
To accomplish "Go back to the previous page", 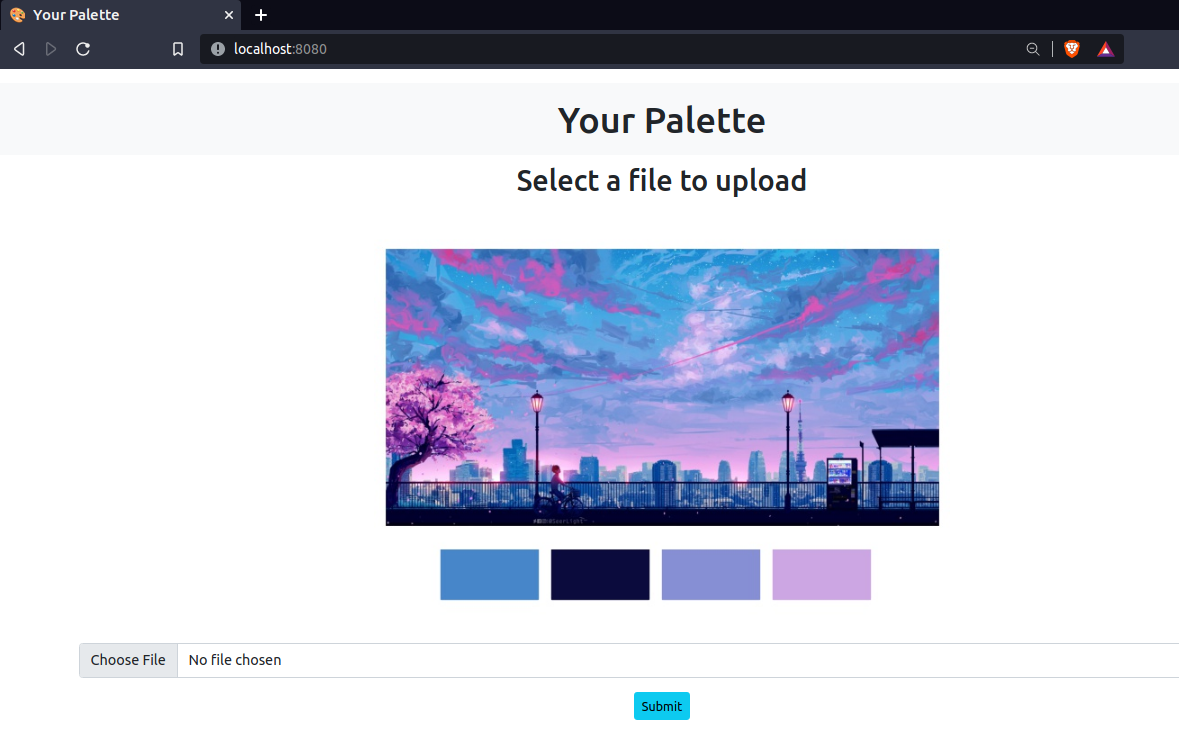I will pos(19,49).
